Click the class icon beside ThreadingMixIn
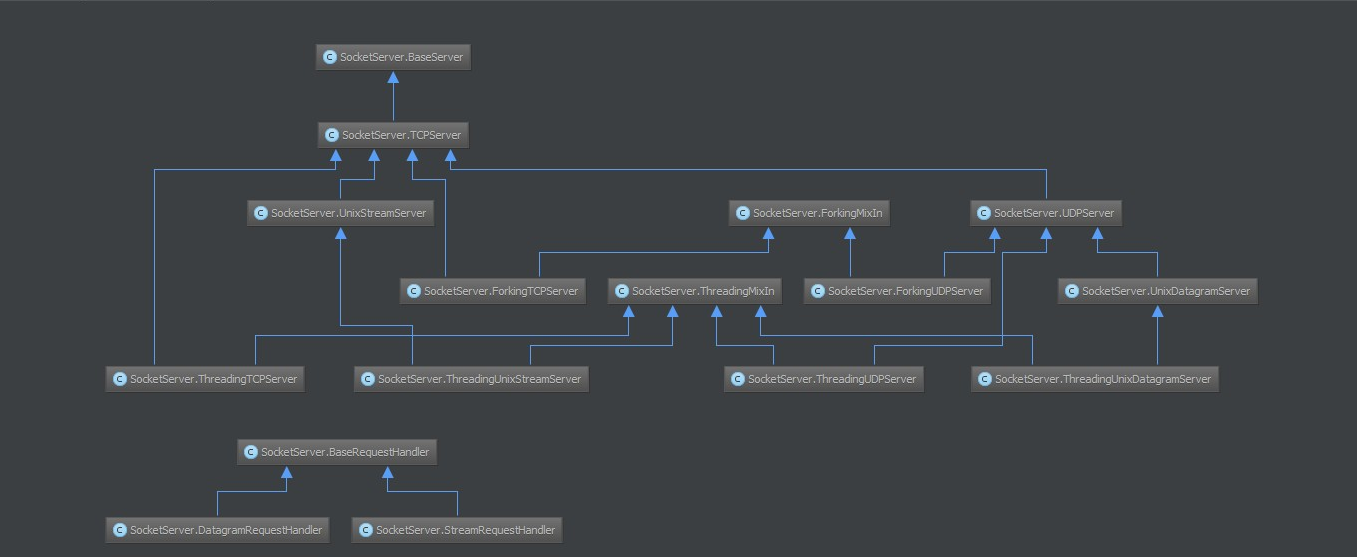The height and width of the screenshot is (557, 1357). tap(621, 291)
